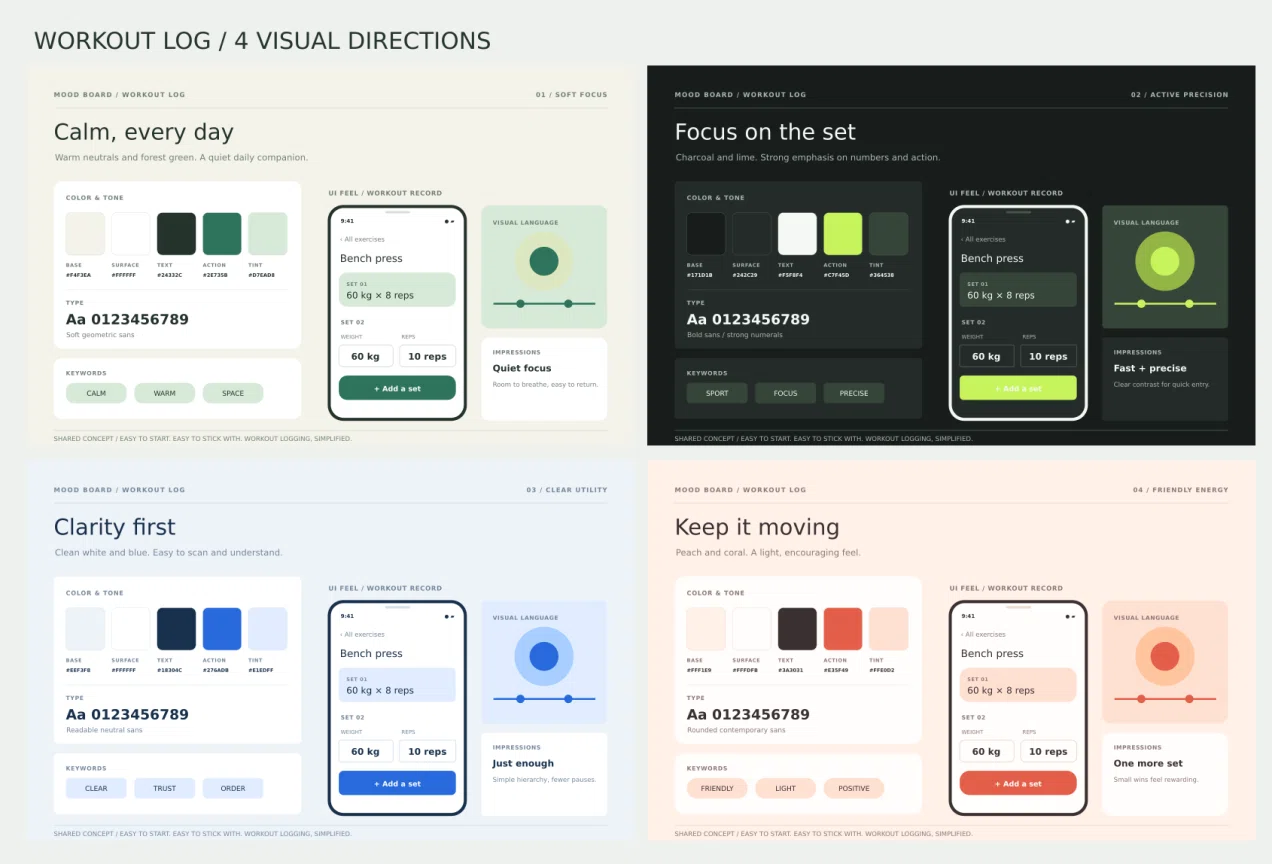Viewport: 1272px width, 864px height.
Task: Click the '10 reps' field in dark phone
Action: [1049, 356]
